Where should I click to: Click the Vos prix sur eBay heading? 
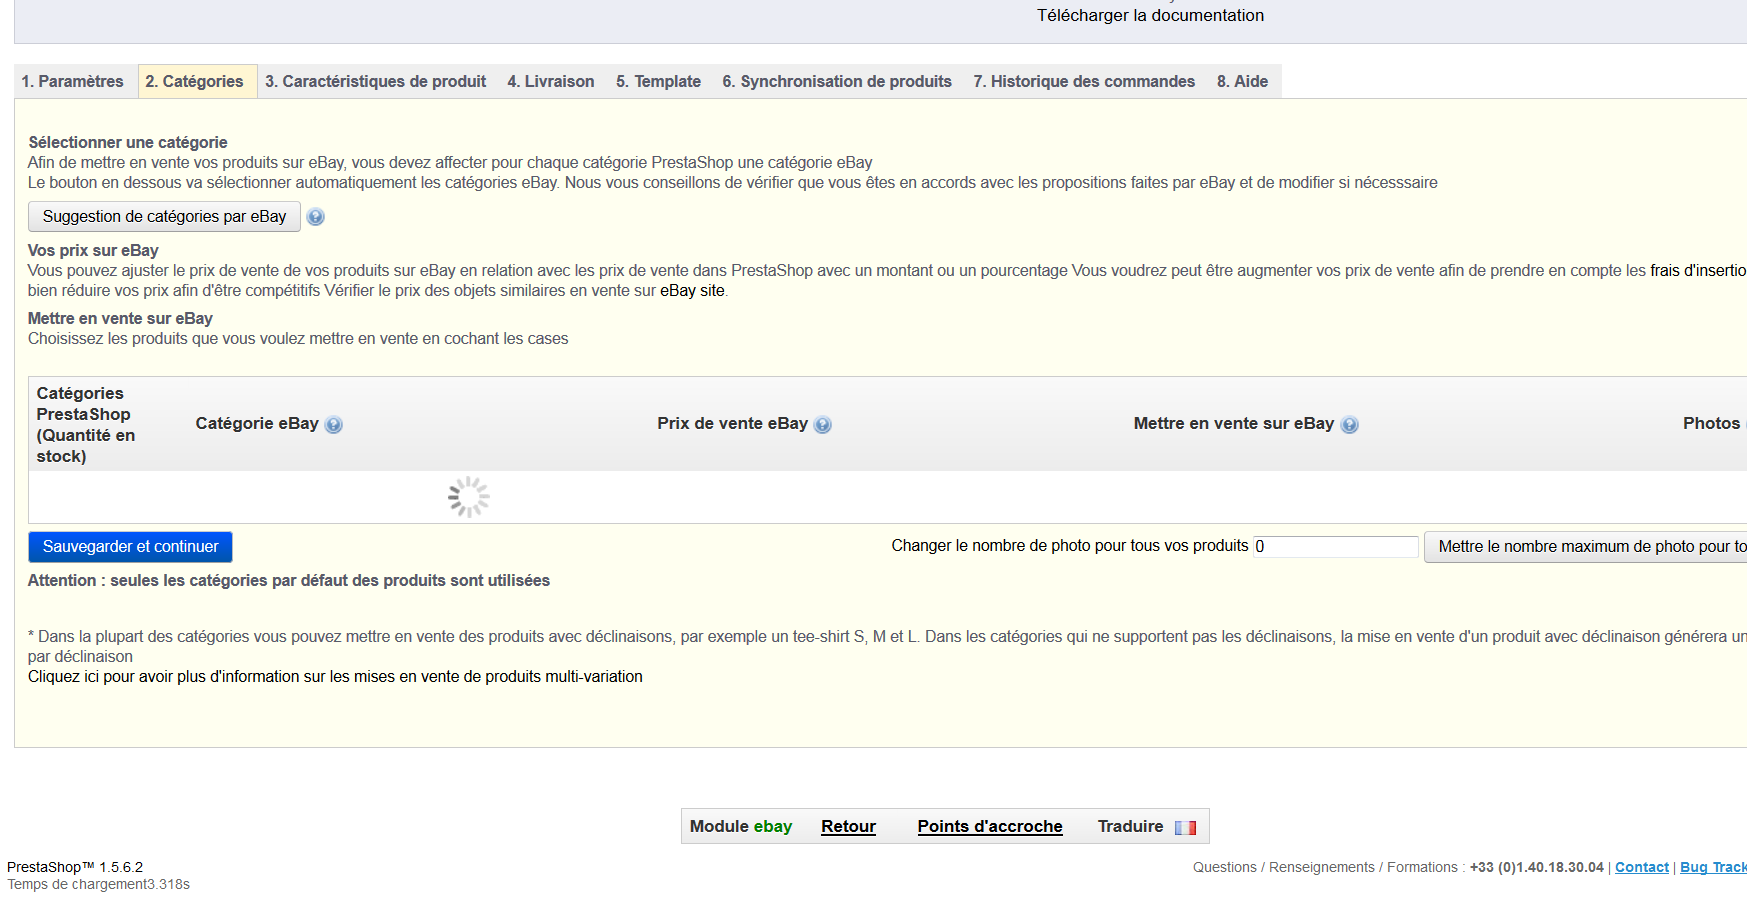93,251
